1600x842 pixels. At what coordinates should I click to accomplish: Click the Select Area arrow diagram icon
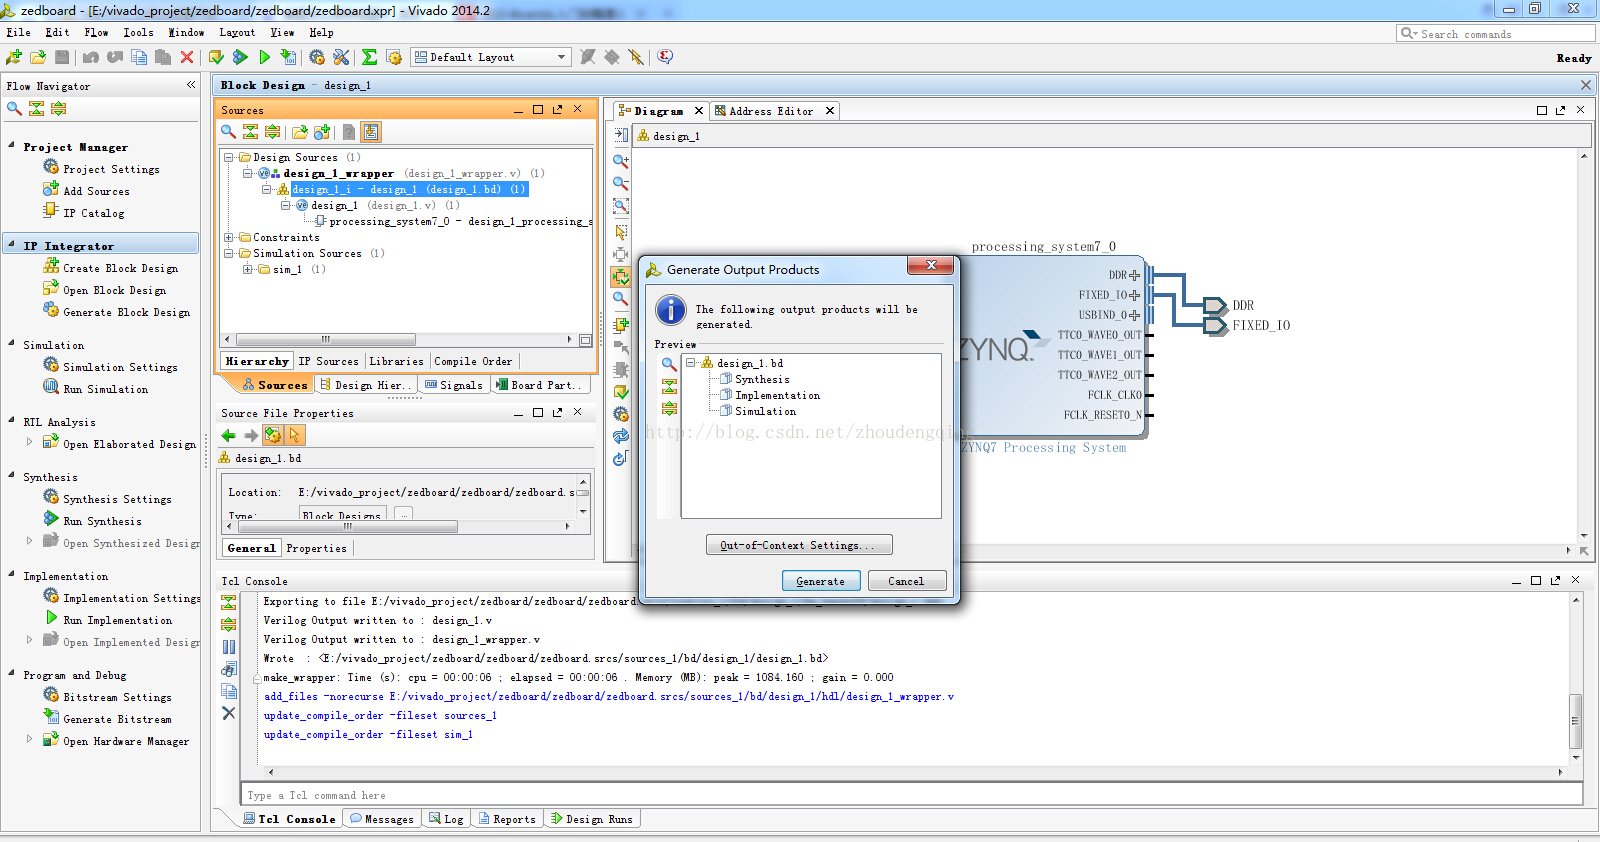pyautogui.click(x=621, y=231)
